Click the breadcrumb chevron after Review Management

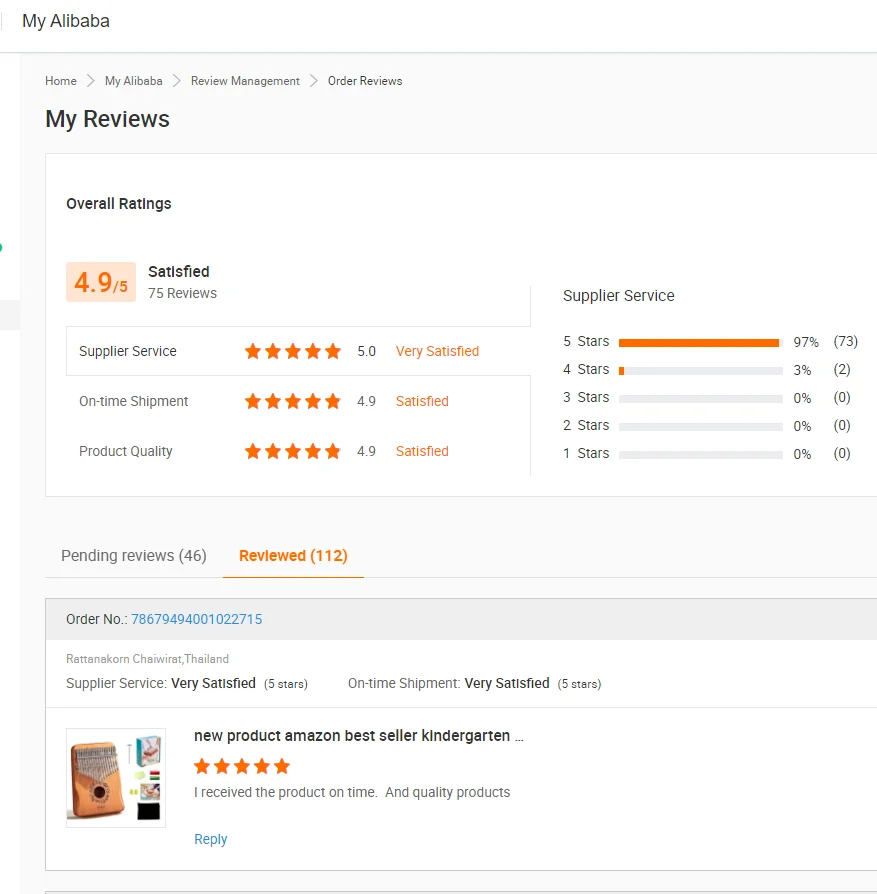point(314,81)
